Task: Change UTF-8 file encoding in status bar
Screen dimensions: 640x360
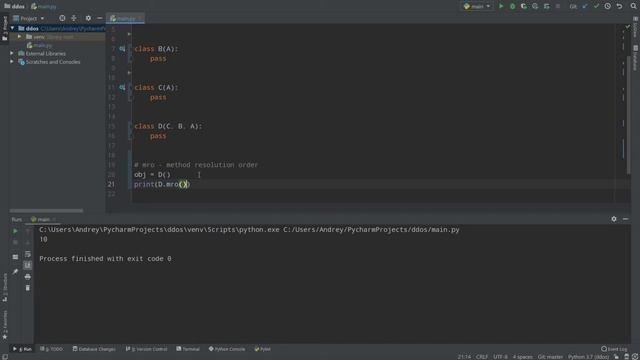Action: pyautogui.click(x=500, y=357)
